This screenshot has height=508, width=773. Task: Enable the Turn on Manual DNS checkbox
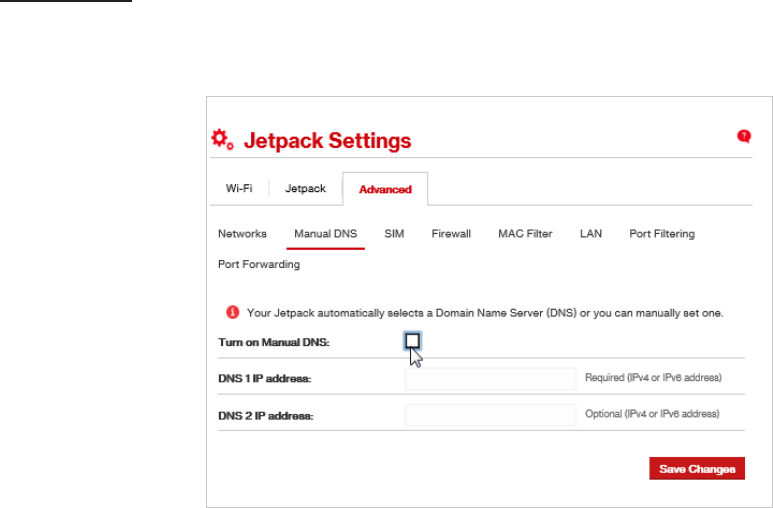tap(412, 341)
